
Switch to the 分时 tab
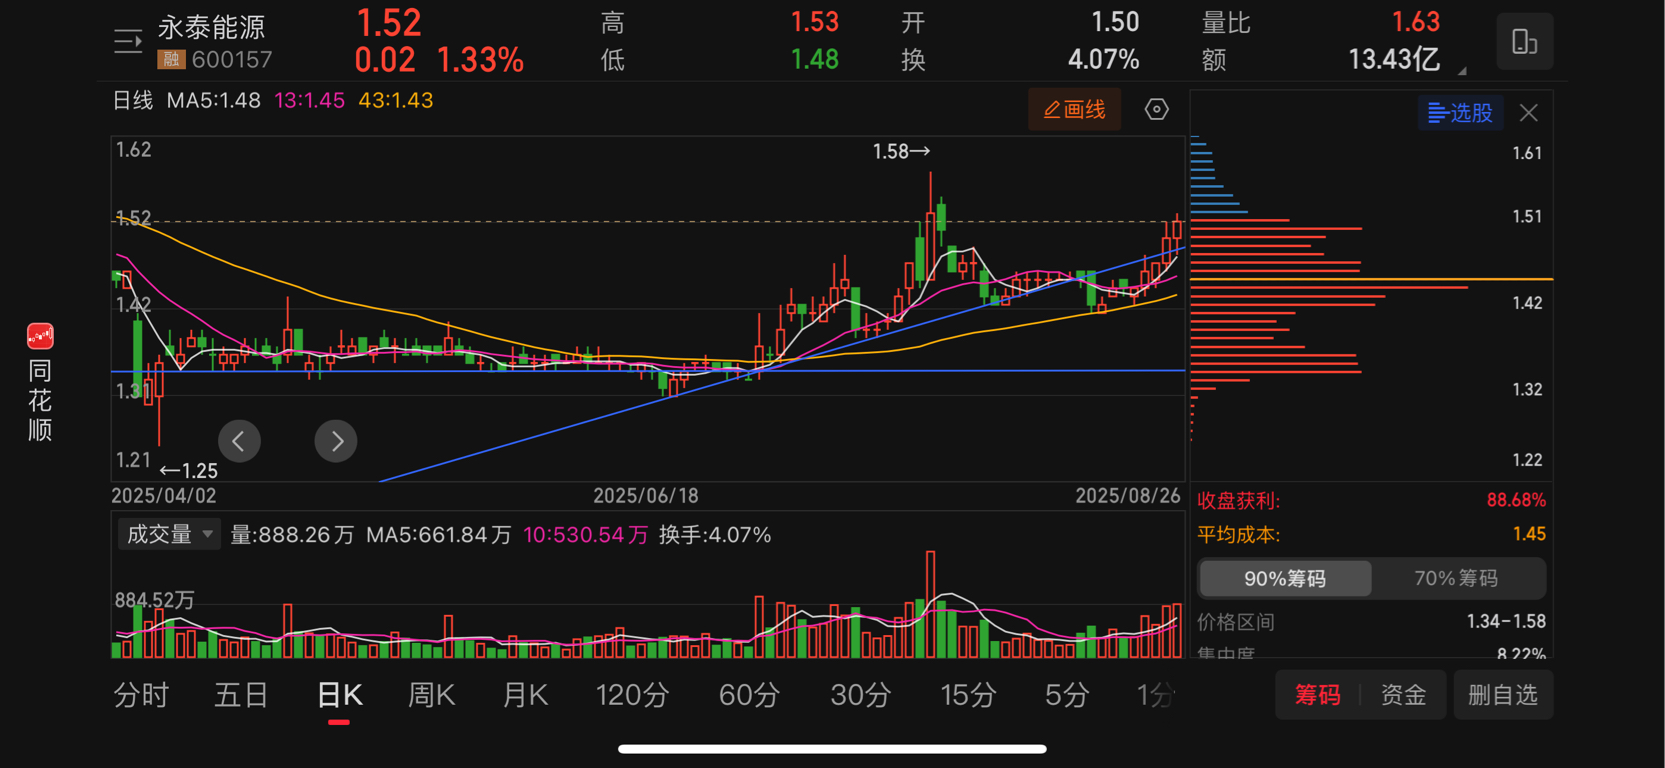point(141,695)
